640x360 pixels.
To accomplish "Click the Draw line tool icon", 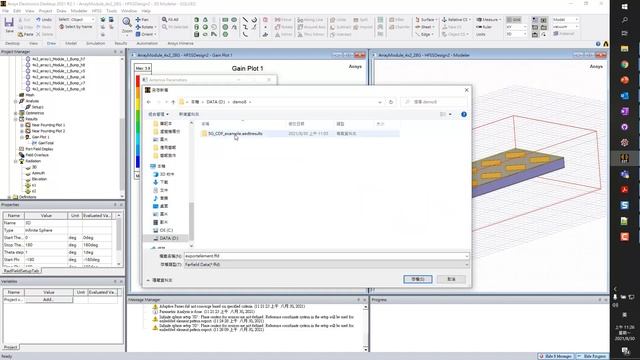I will [245, 20].
